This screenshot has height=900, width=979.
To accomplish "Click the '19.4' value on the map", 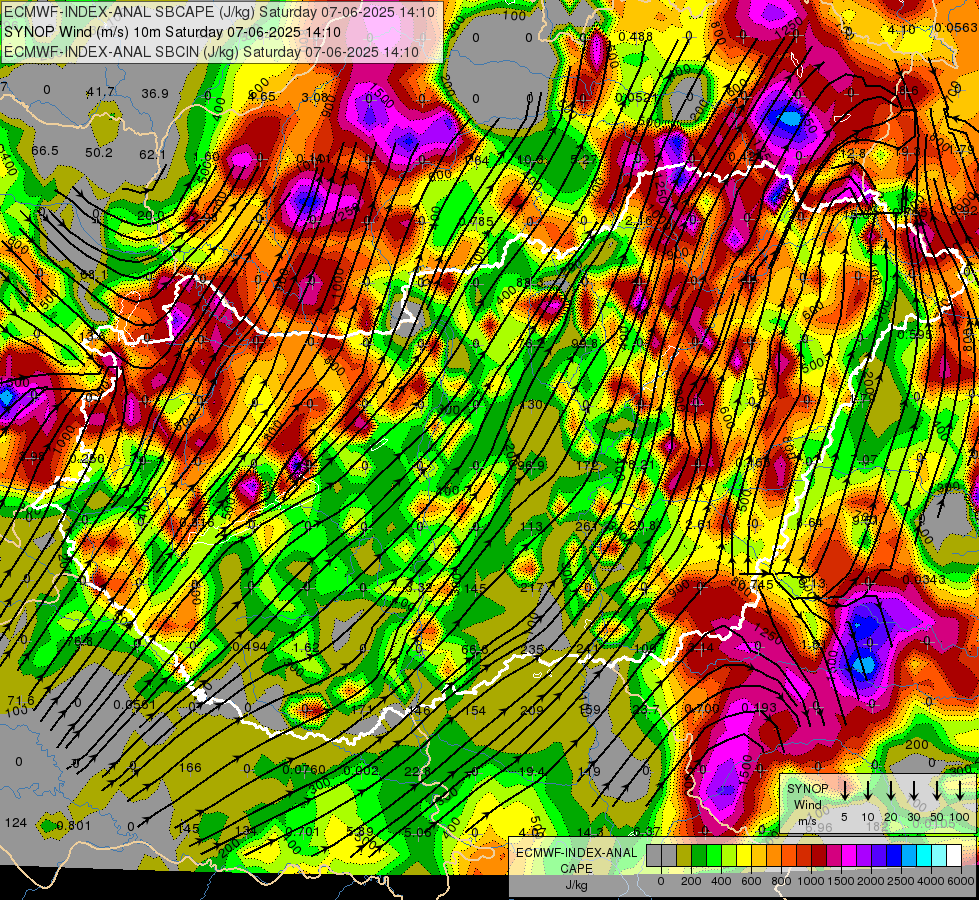I will click(531, 772).
